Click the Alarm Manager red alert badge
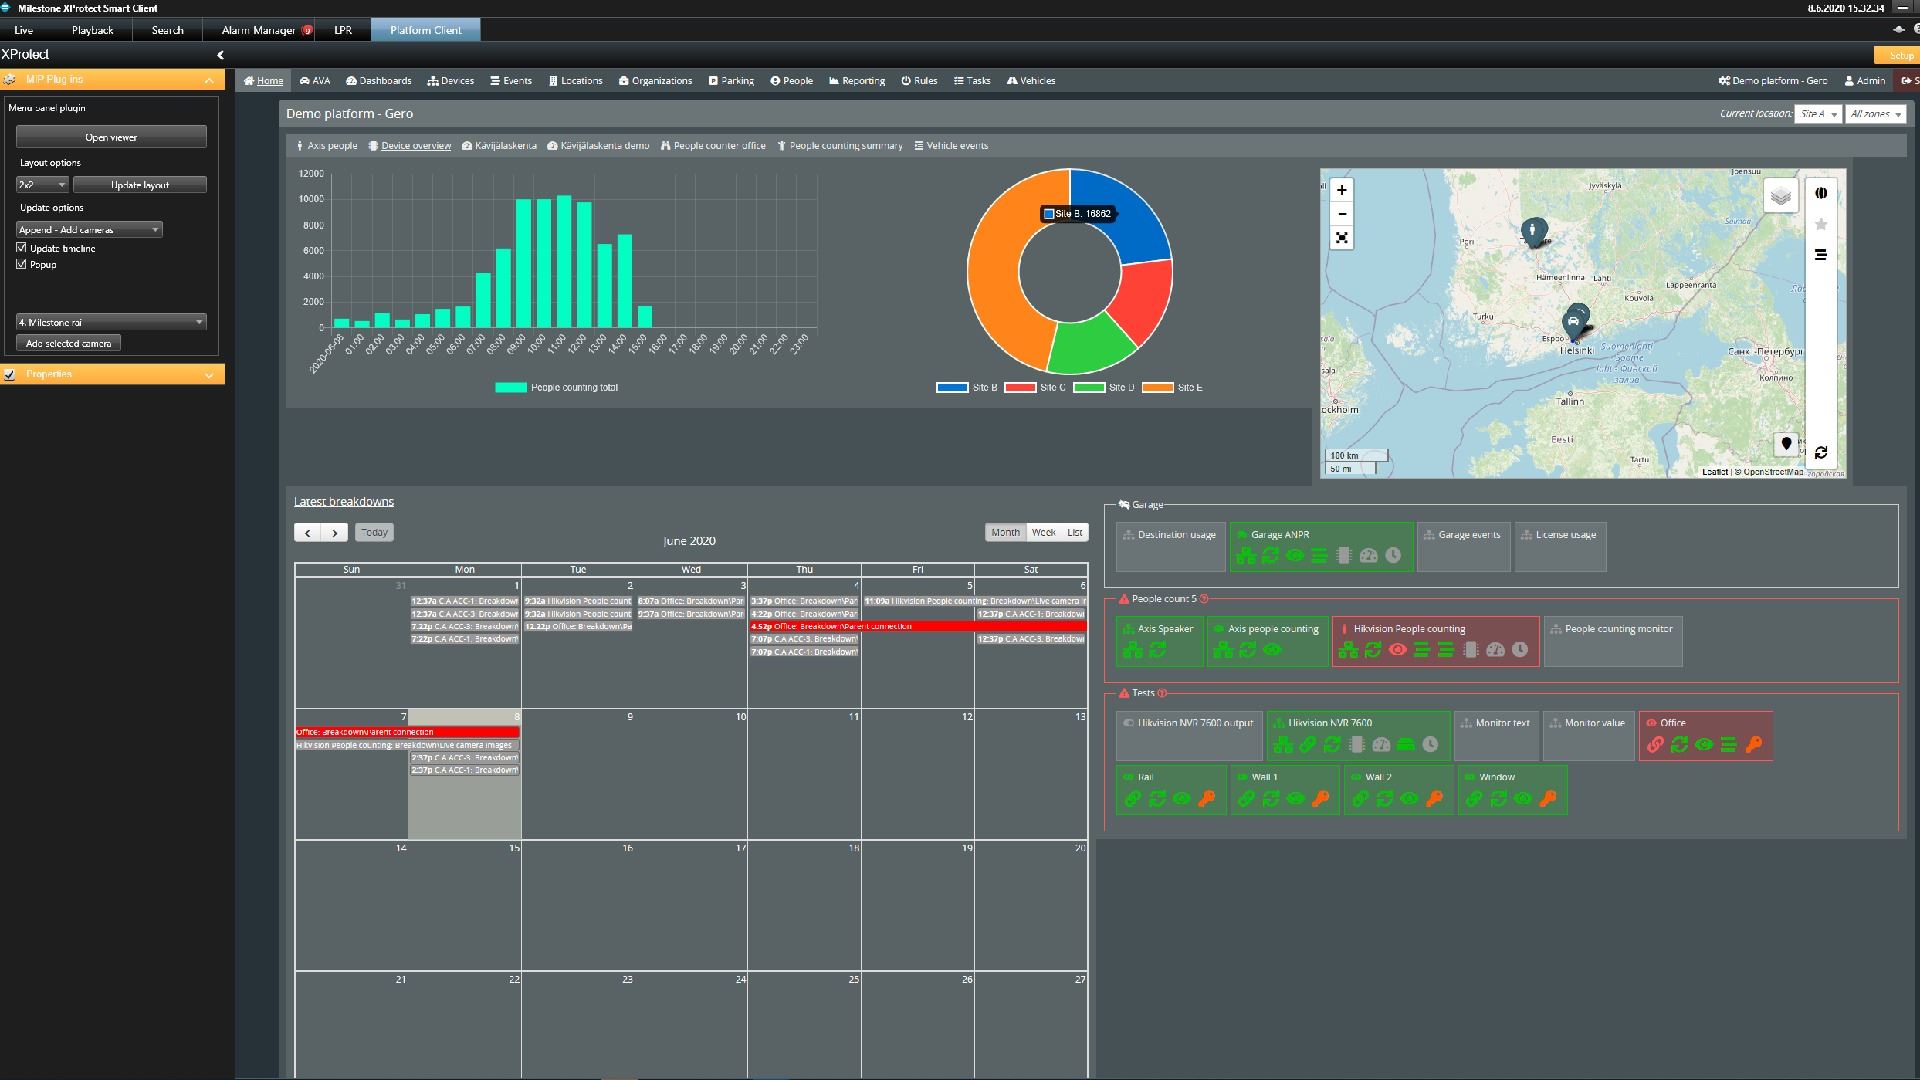The height and width of the screenshot is (1080, 1920). 307,30
